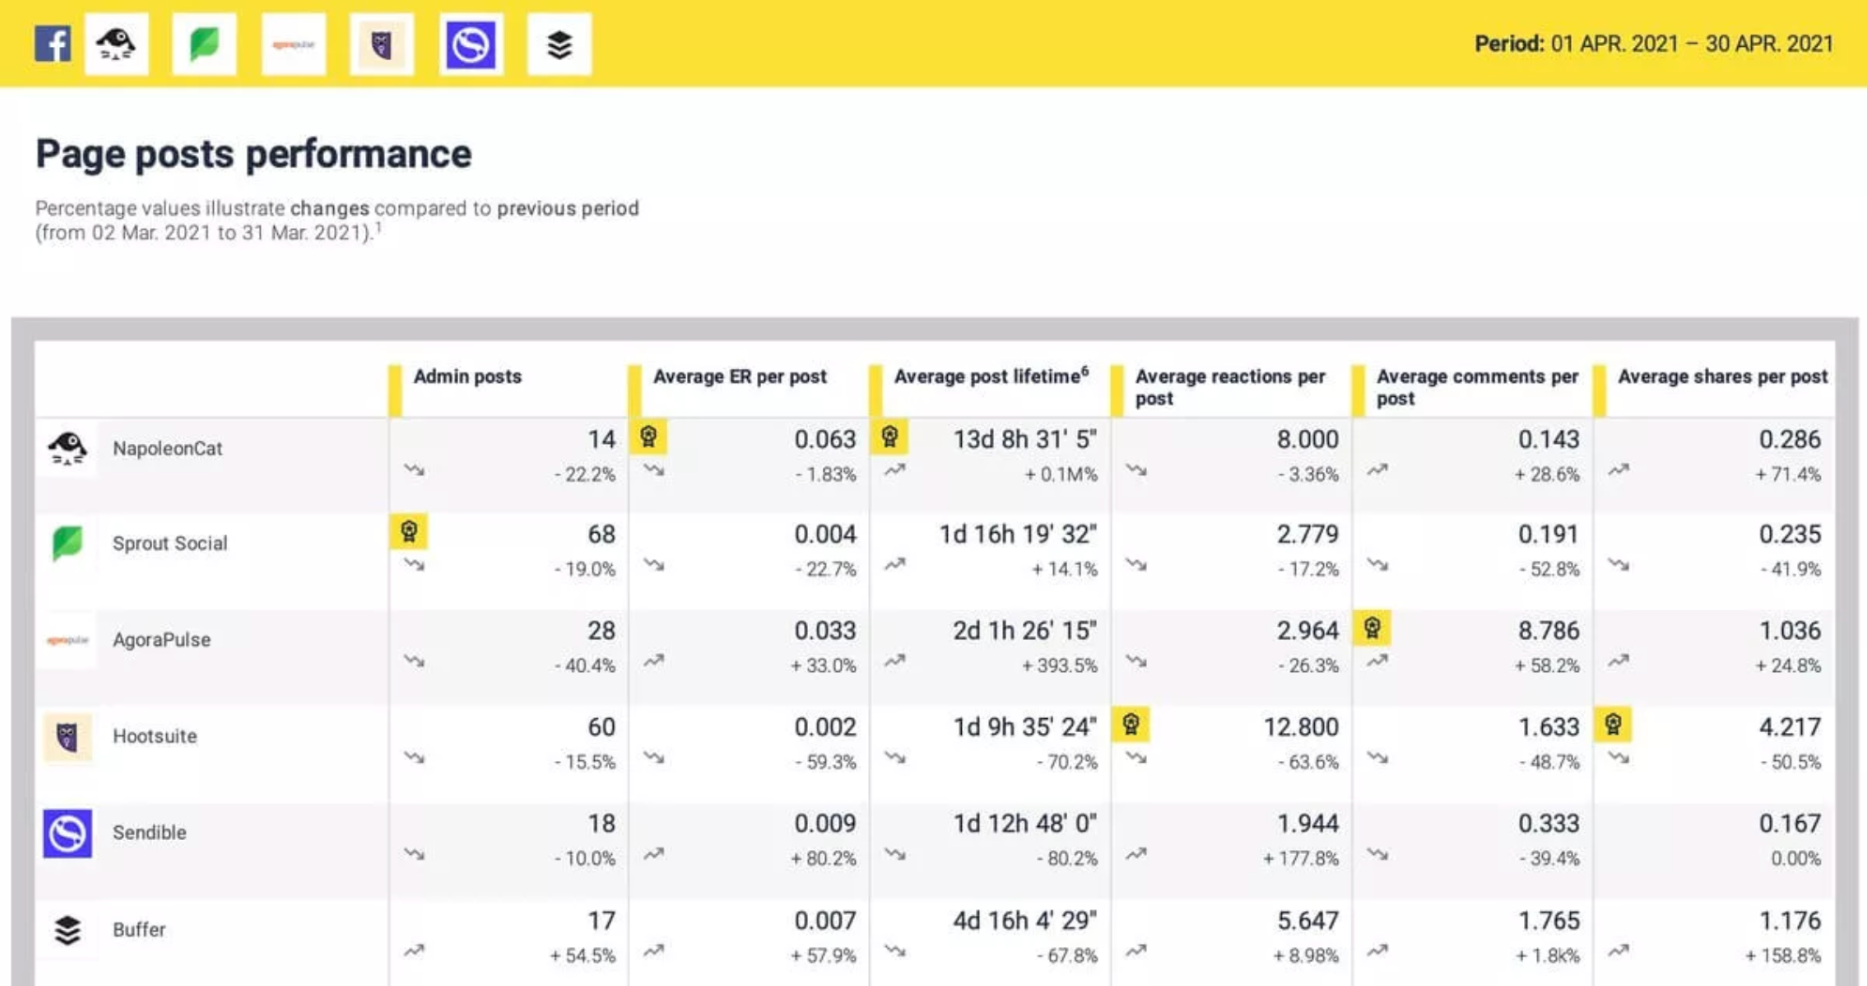Click Hootsuite admin posts value 60
This screenshot has height=986, width=1867.
[x=601, y=727]
